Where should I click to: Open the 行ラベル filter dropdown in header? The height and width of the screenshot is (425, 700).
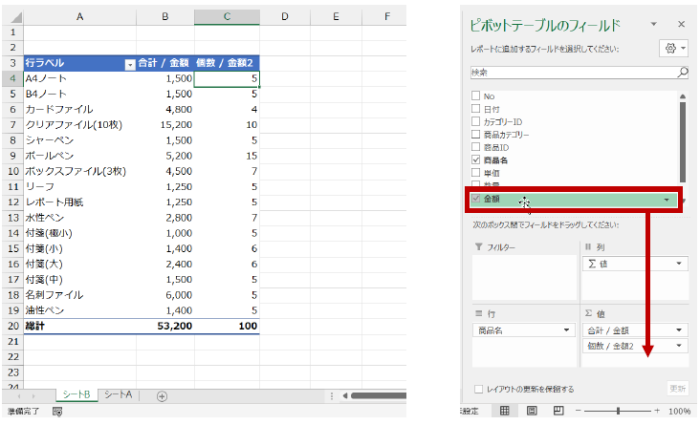coord(129,64)
